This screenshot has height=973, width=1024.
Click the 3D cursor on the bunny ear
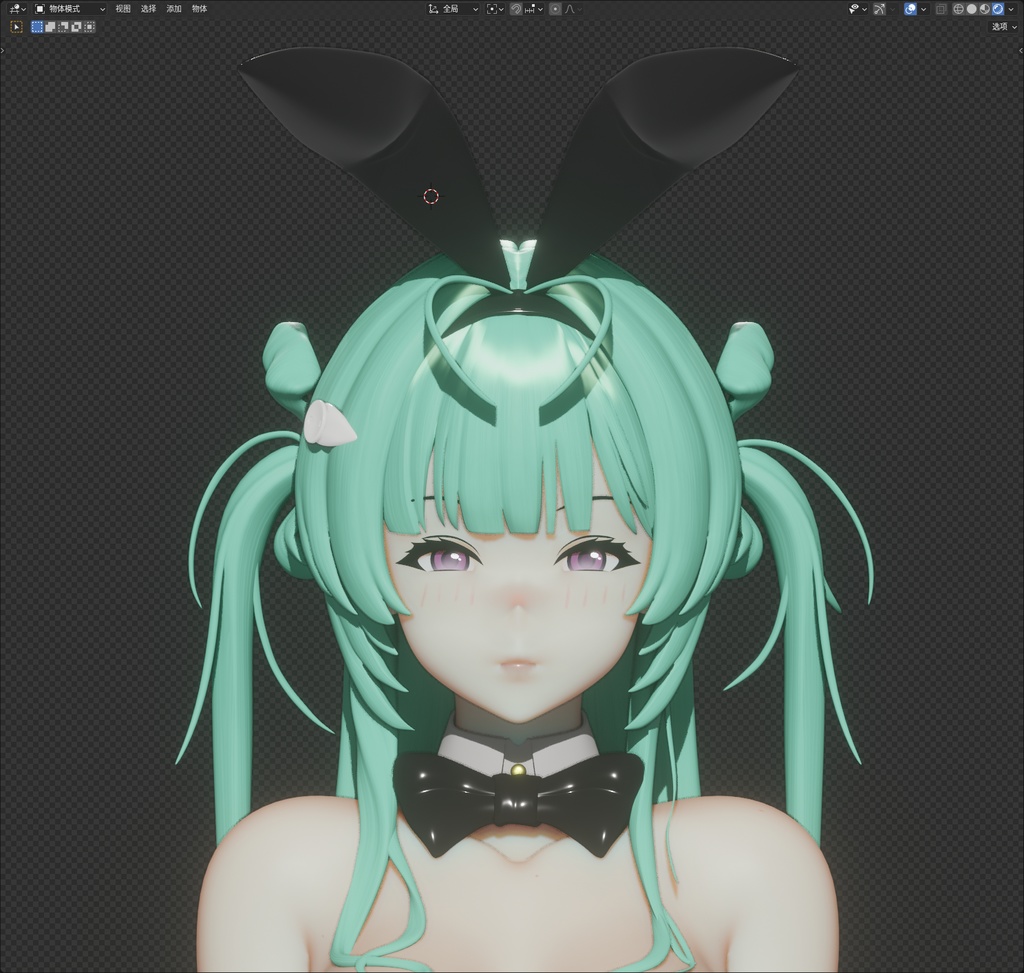tap(430, 195)
